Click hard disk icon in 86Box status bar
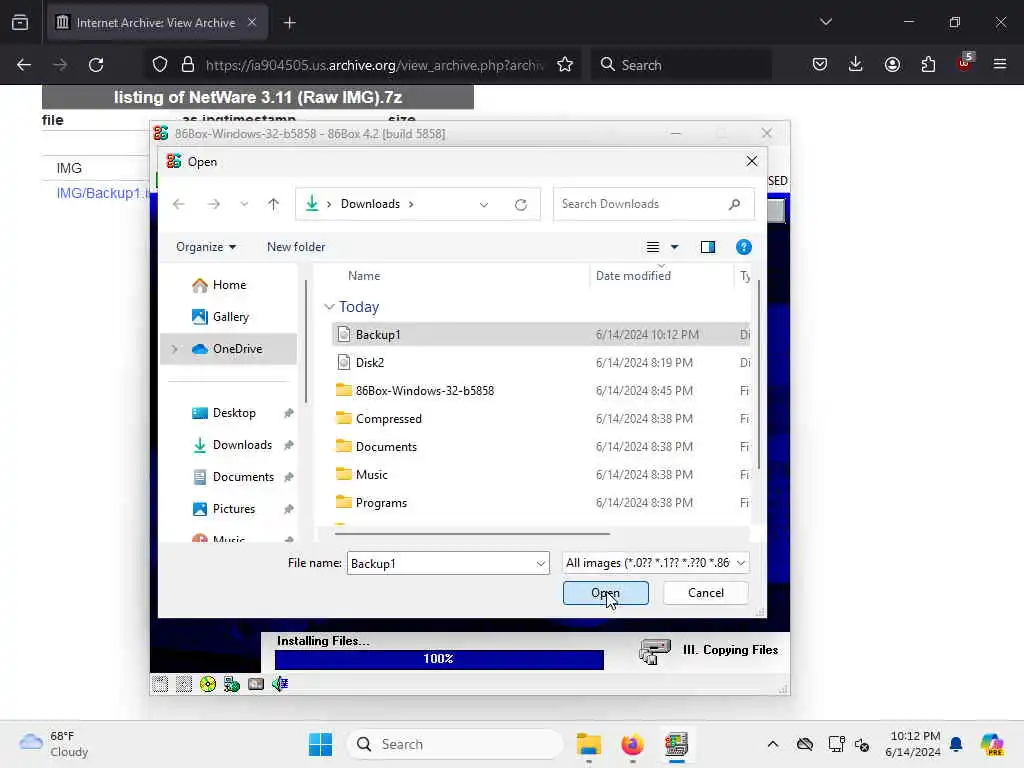1024x768 pixels. coord(256,684)
